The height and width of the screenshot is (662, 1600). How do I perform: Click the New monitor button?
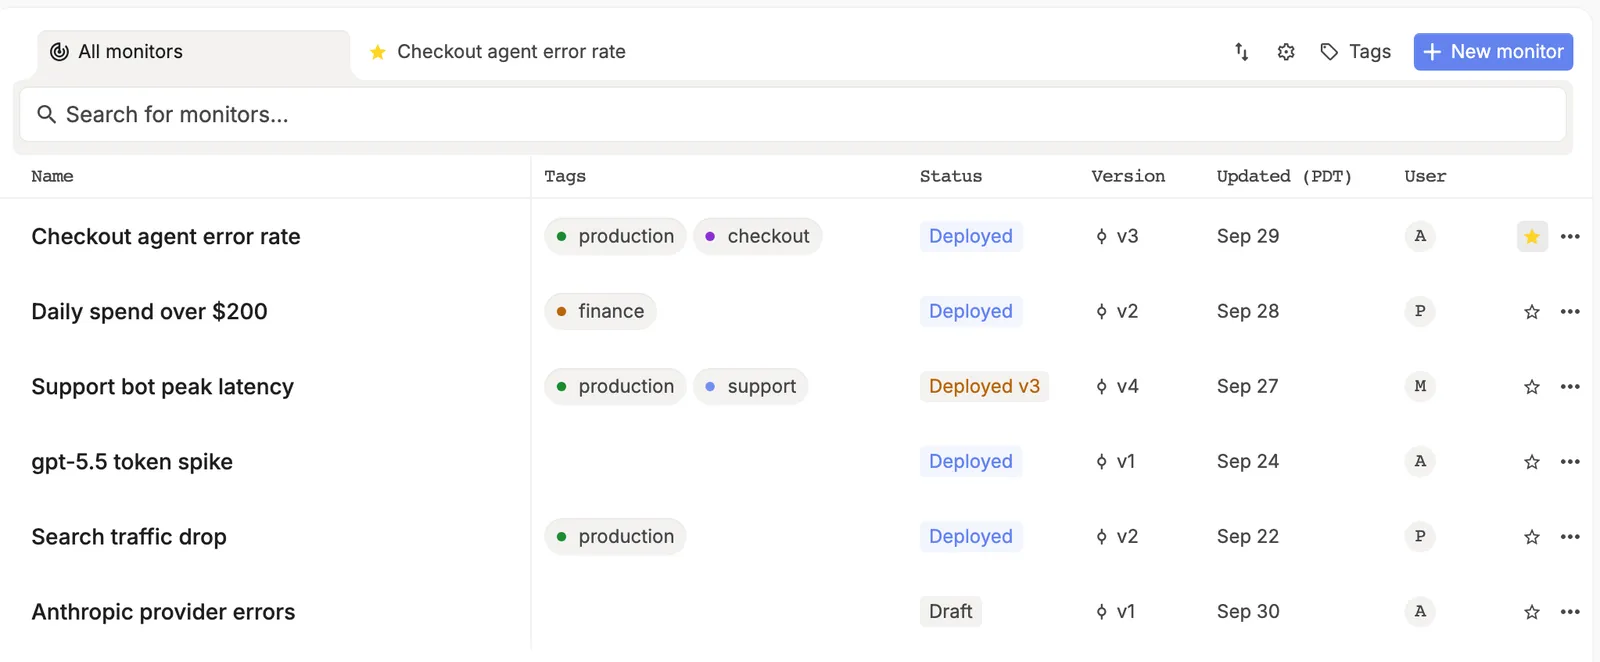pos(1493,52)
